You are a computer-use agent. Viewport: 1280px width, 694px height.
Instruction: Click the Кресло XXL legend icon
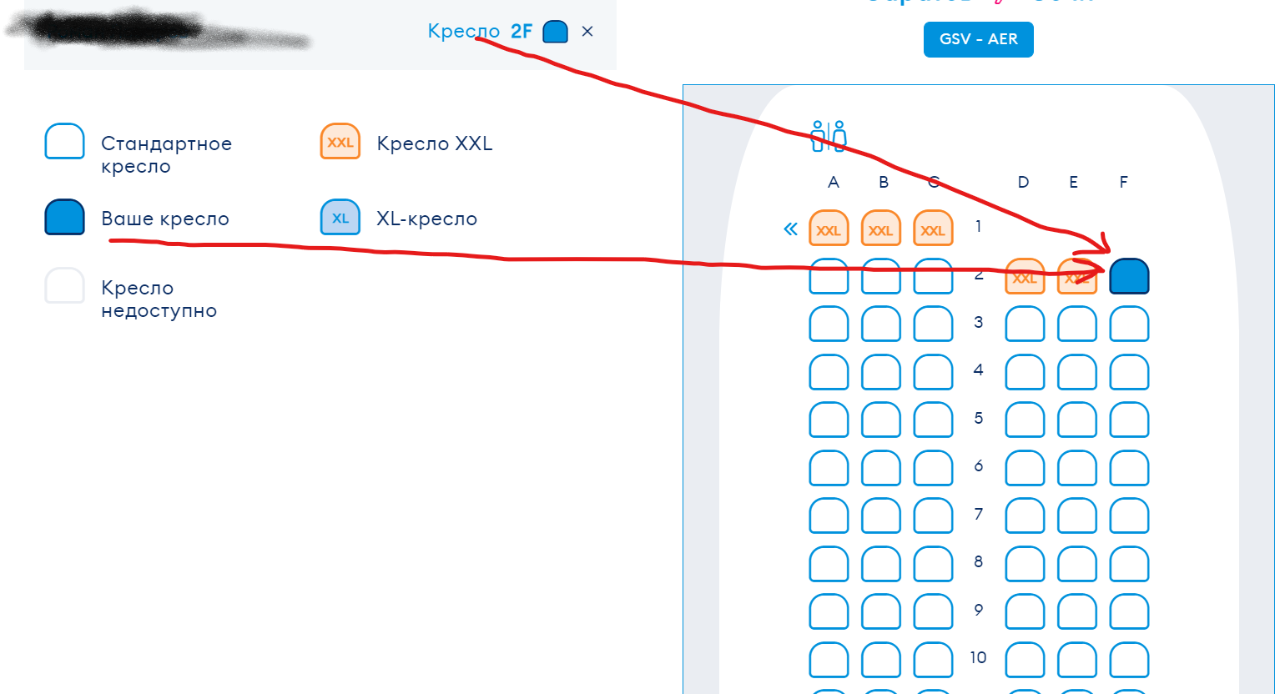pos(340,143)
